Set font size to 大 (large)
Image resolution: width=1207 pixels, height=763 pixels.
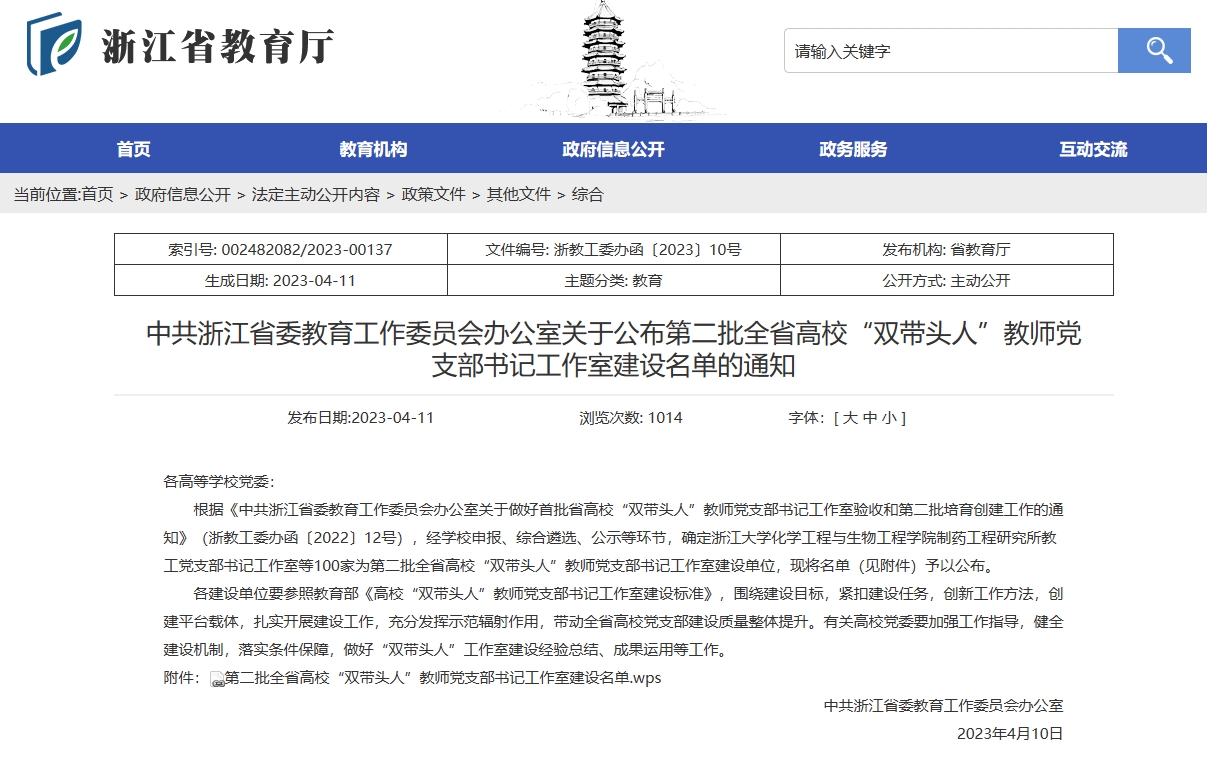point(850,418)
